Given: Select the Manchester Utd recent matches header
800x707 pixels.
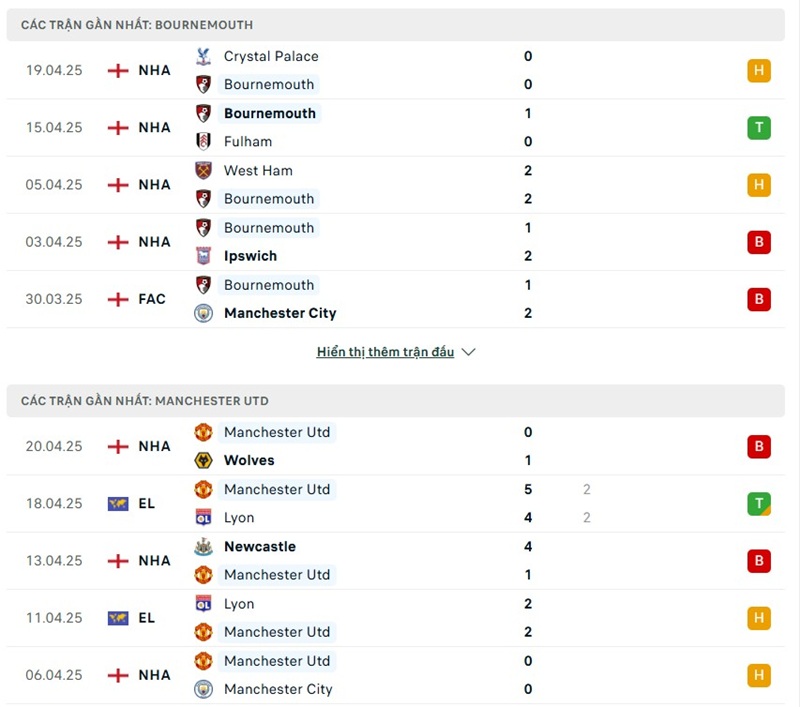Looking at the screenshot, I should tap(145, 401).
